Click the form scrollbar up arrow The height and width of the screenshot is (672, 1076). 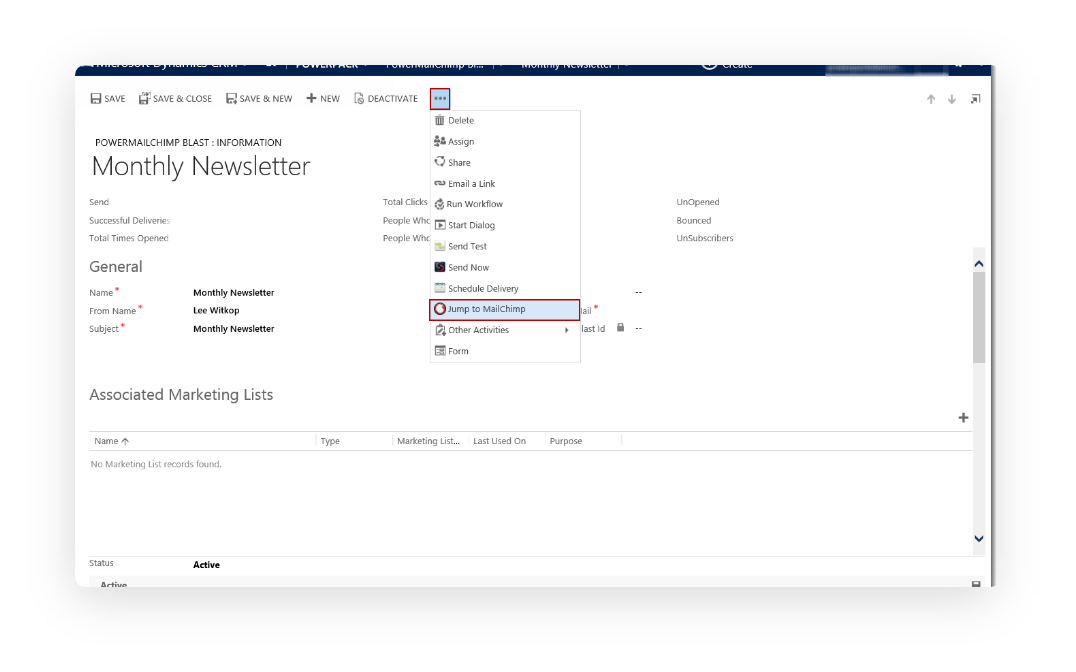click(x=979, y=264)
